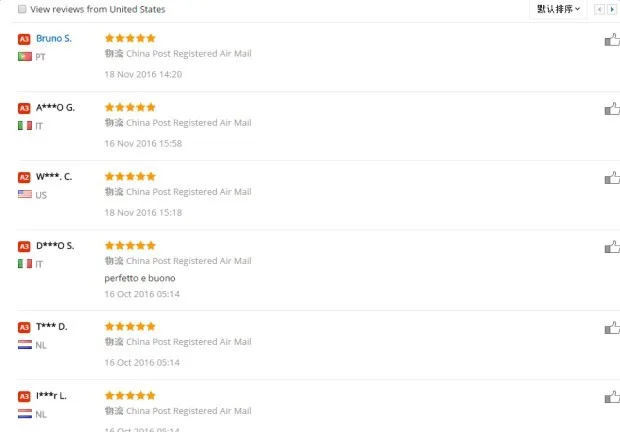Mark D***O S.'s review as helpful
The height and width of the screenshot is (432, 620).
tap(612, 247)
